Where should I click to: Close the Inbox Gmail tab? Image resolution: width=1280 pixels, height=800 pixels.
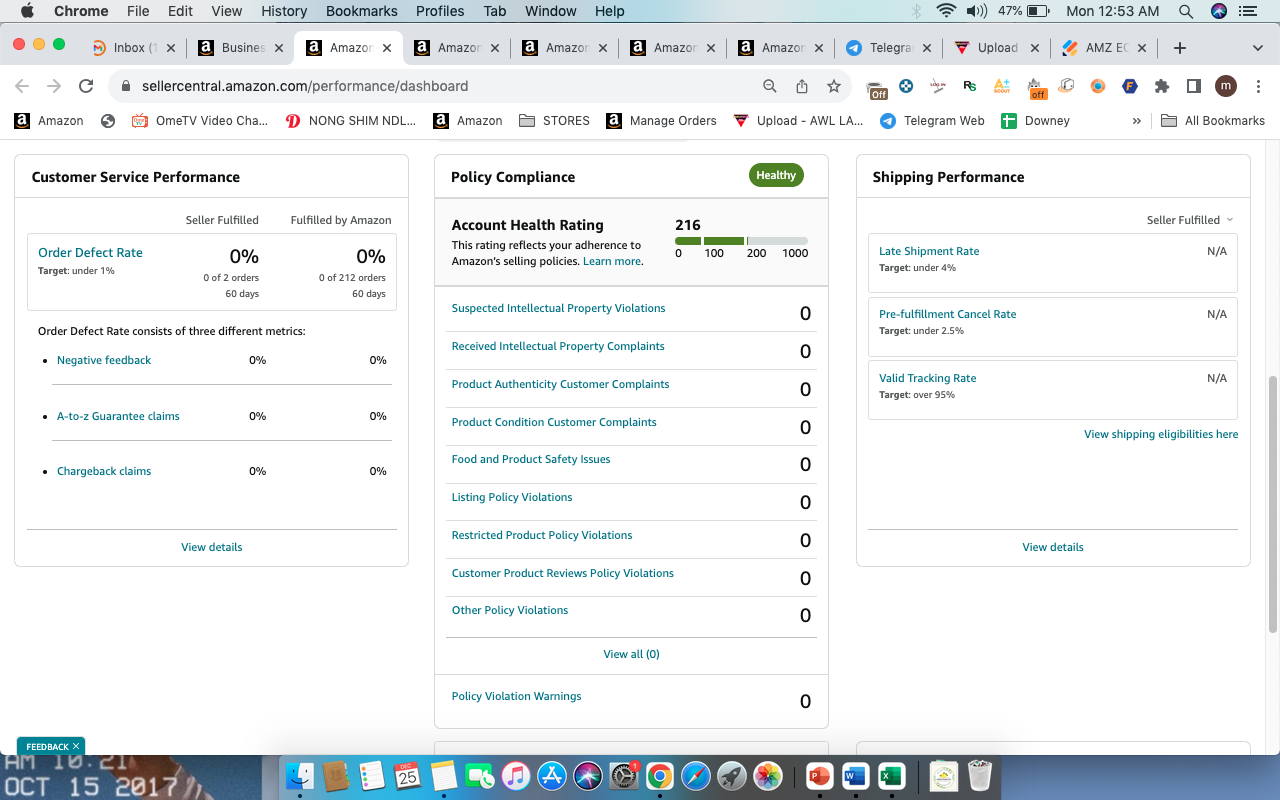[170, 48]
